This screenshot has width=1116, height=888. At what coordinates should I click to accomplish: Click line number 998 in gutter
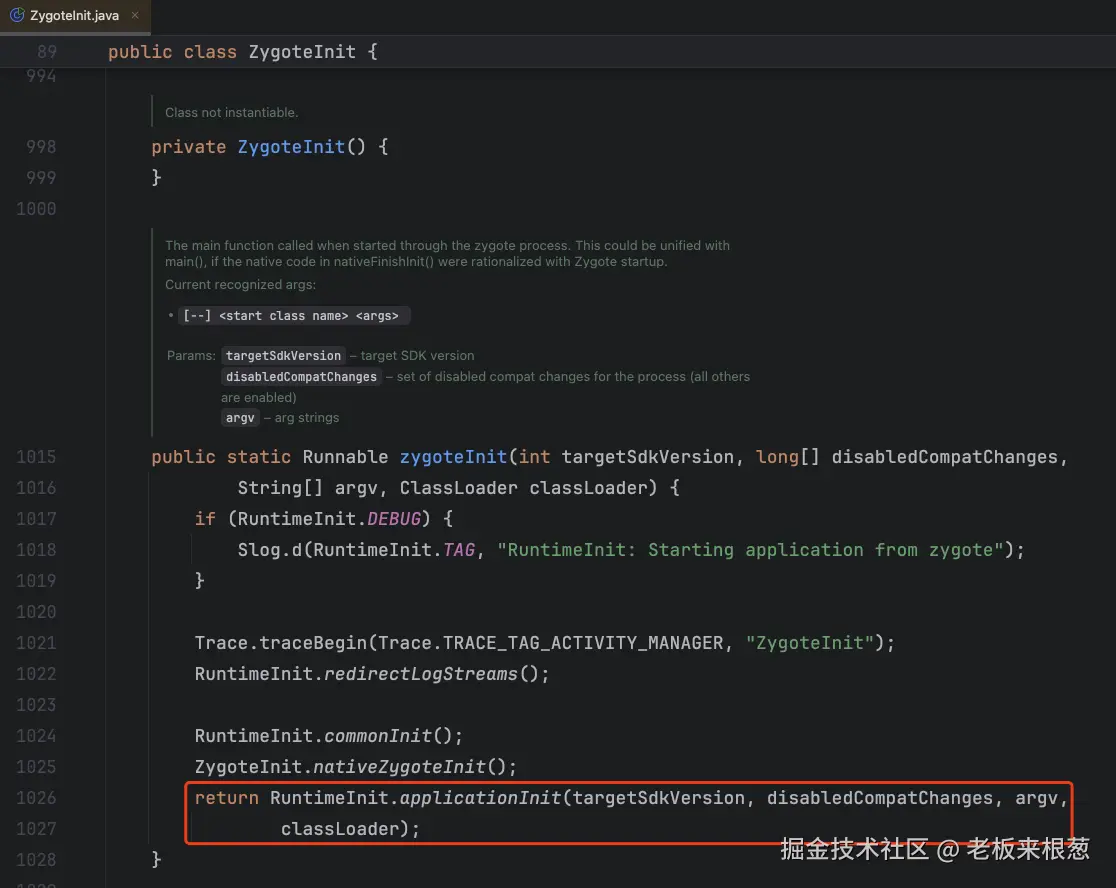tap(41, 147)
